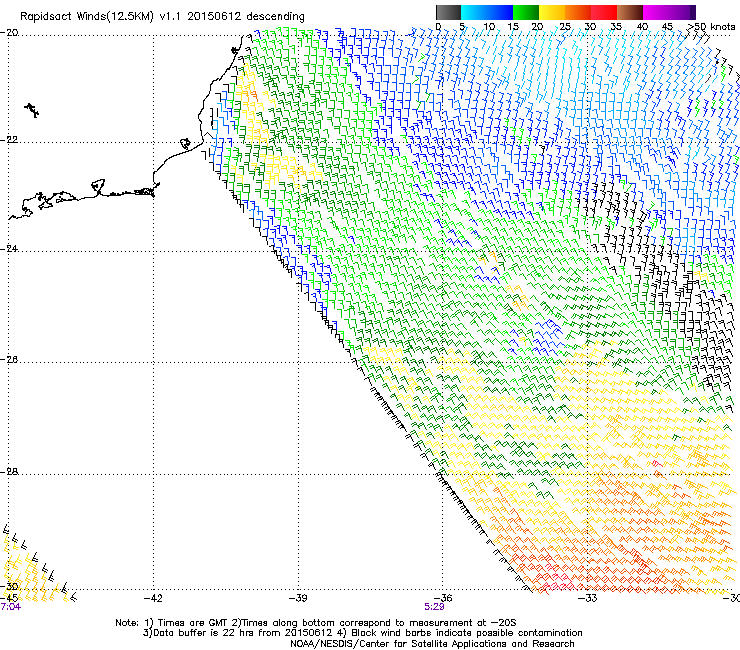Screen dimensions: 740x650
Task: Click the purple '7:04' time stamp
Action: (10, 607)
